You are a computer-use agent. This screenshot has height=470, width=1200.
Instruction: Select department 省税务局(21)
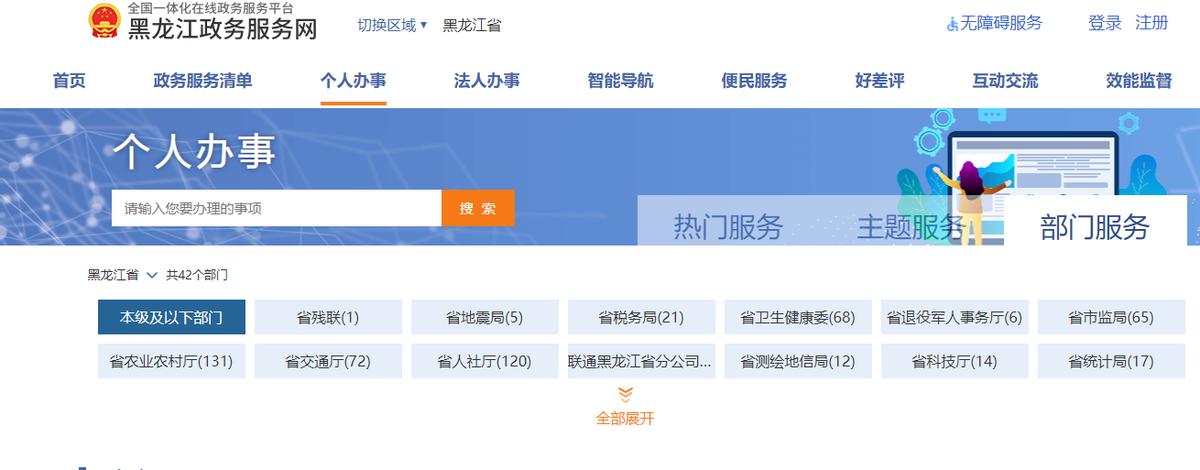pos(641,317)
